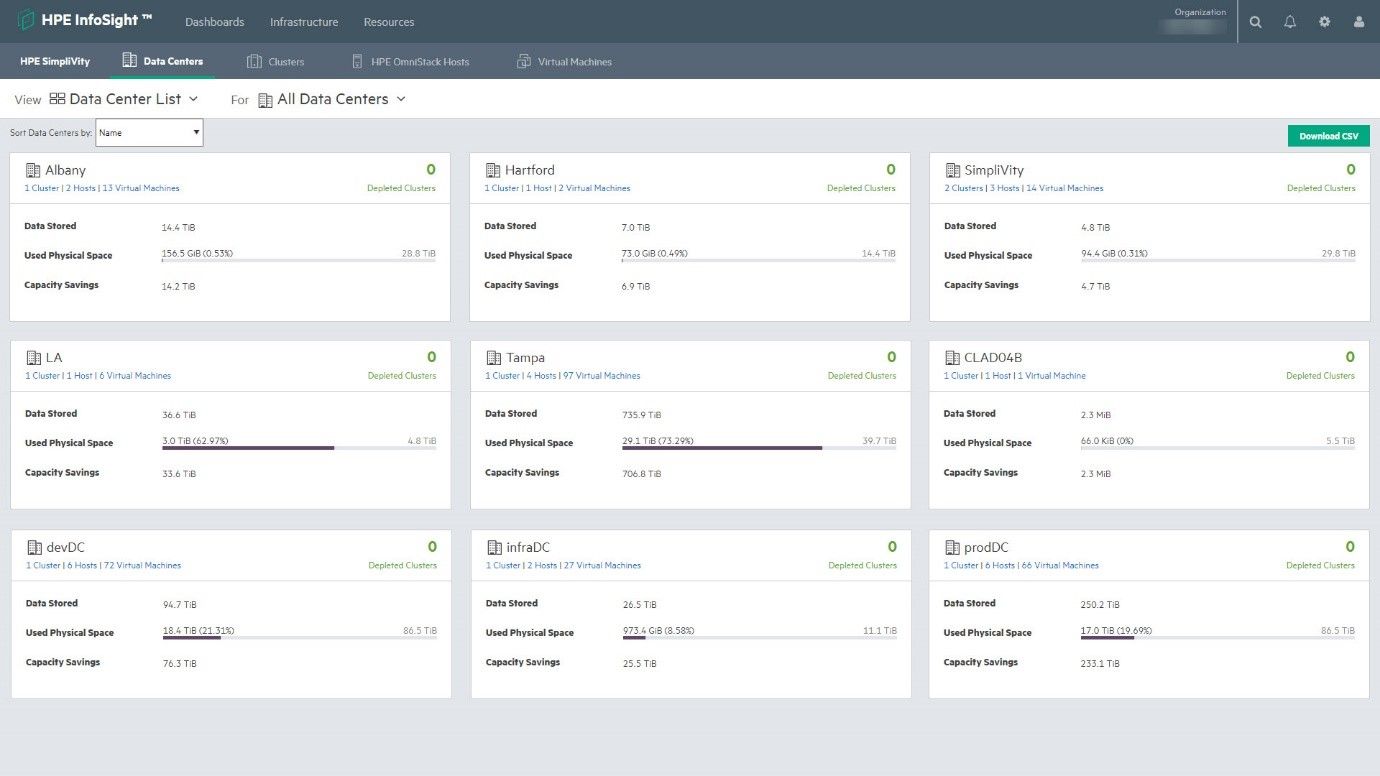Click Tampa's Used Physical Space progress bar
The image size is (1380, 776).
[x=759, y=448]
